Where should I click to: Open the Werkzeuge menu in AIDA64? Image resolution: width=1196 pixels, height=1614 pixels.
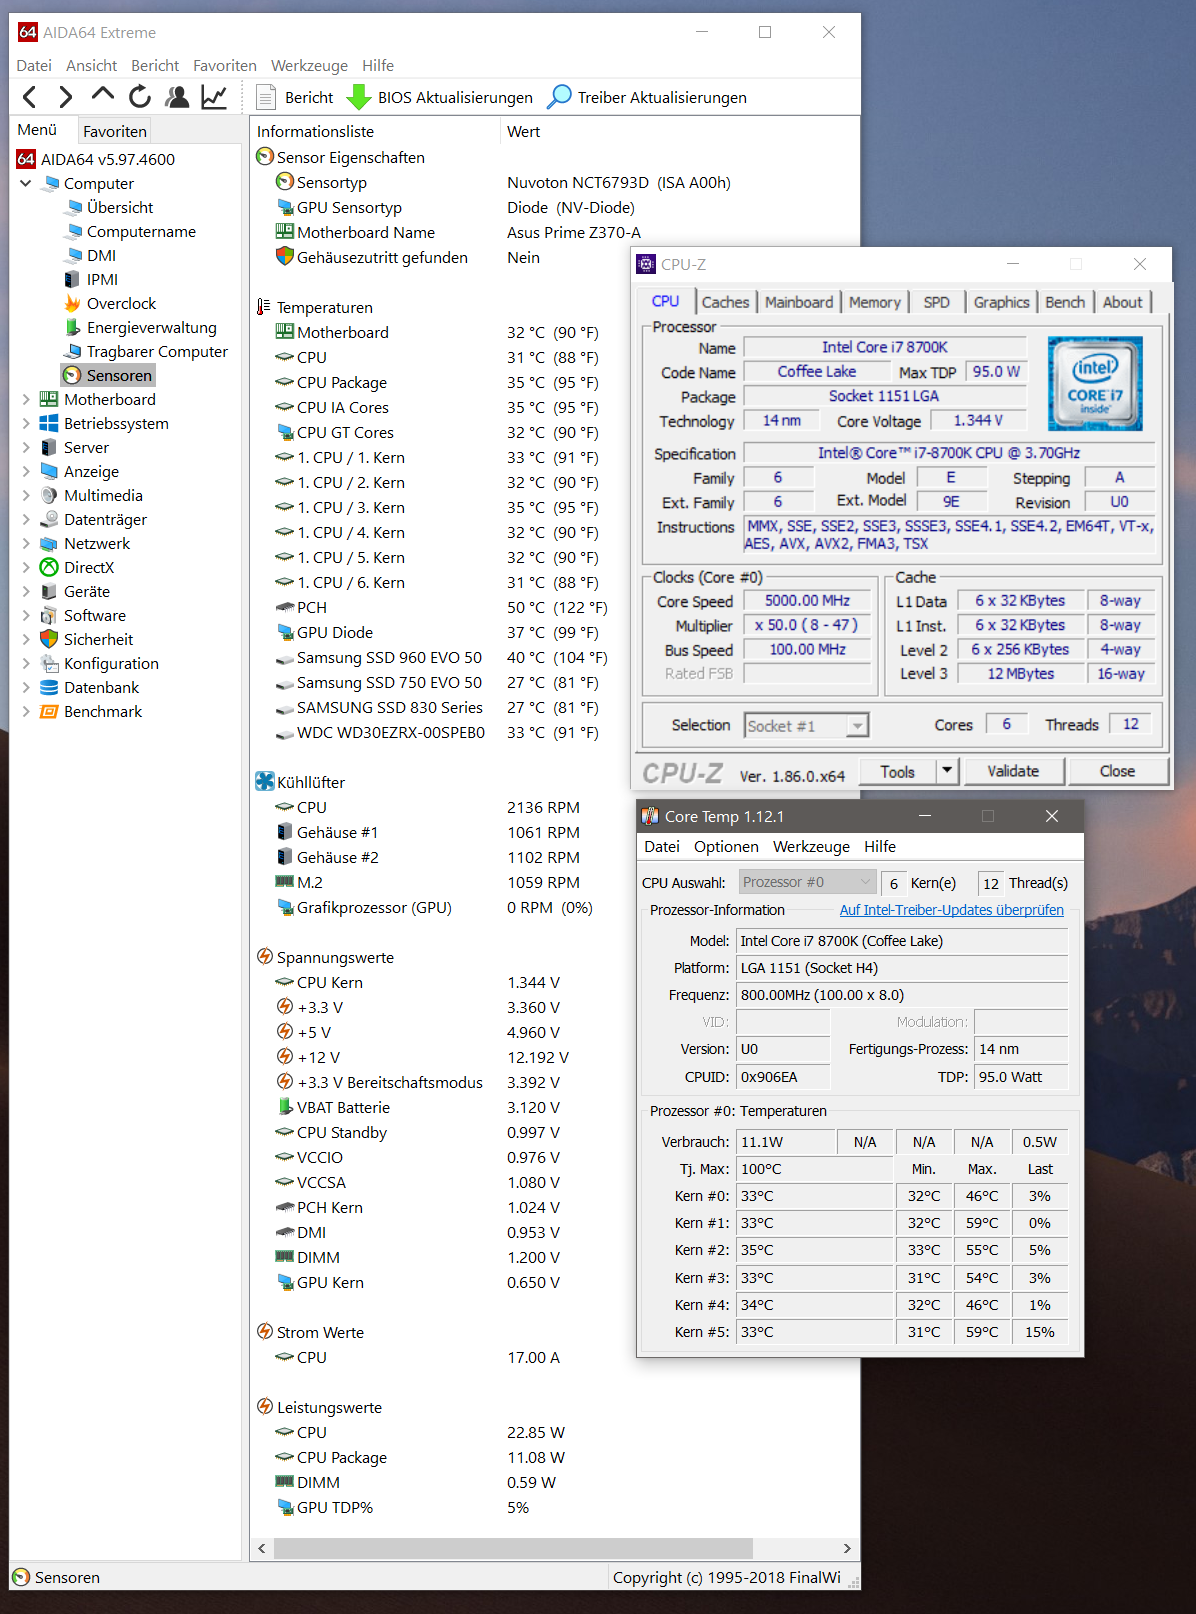(x=309, y=65)
